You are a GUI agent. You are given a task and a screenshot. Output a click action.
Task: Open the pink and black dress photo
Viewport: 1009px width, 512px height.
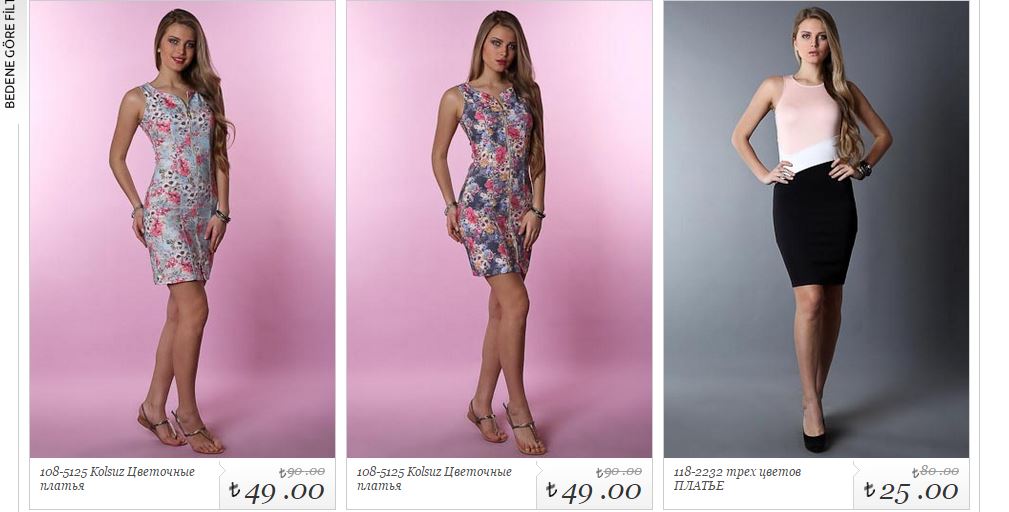point(816,229)
